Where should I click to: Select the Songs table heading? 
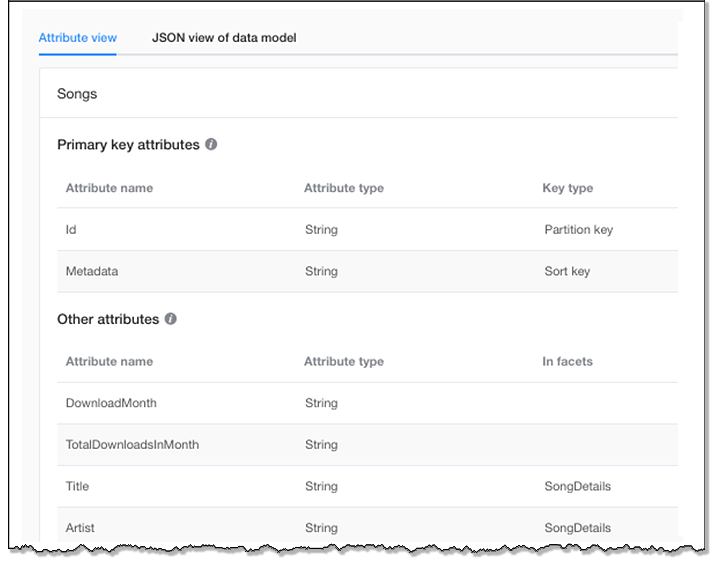pos(77,94)
